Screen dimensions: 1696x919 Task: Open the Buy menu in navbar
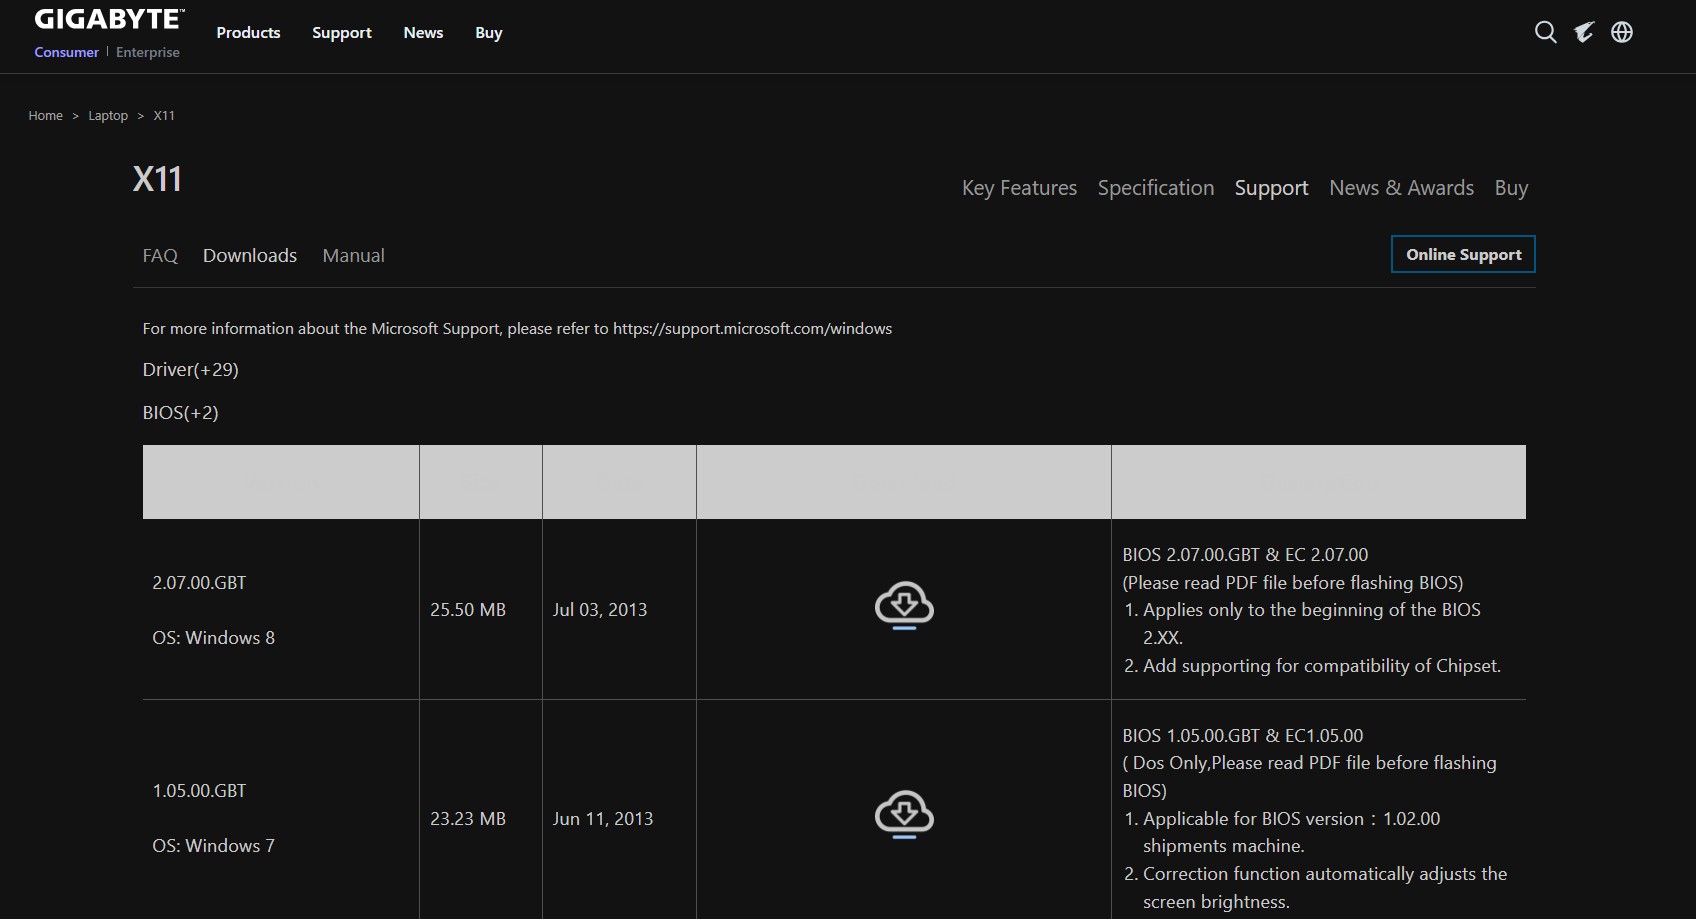pyautogui.click(x=489, y=33)
